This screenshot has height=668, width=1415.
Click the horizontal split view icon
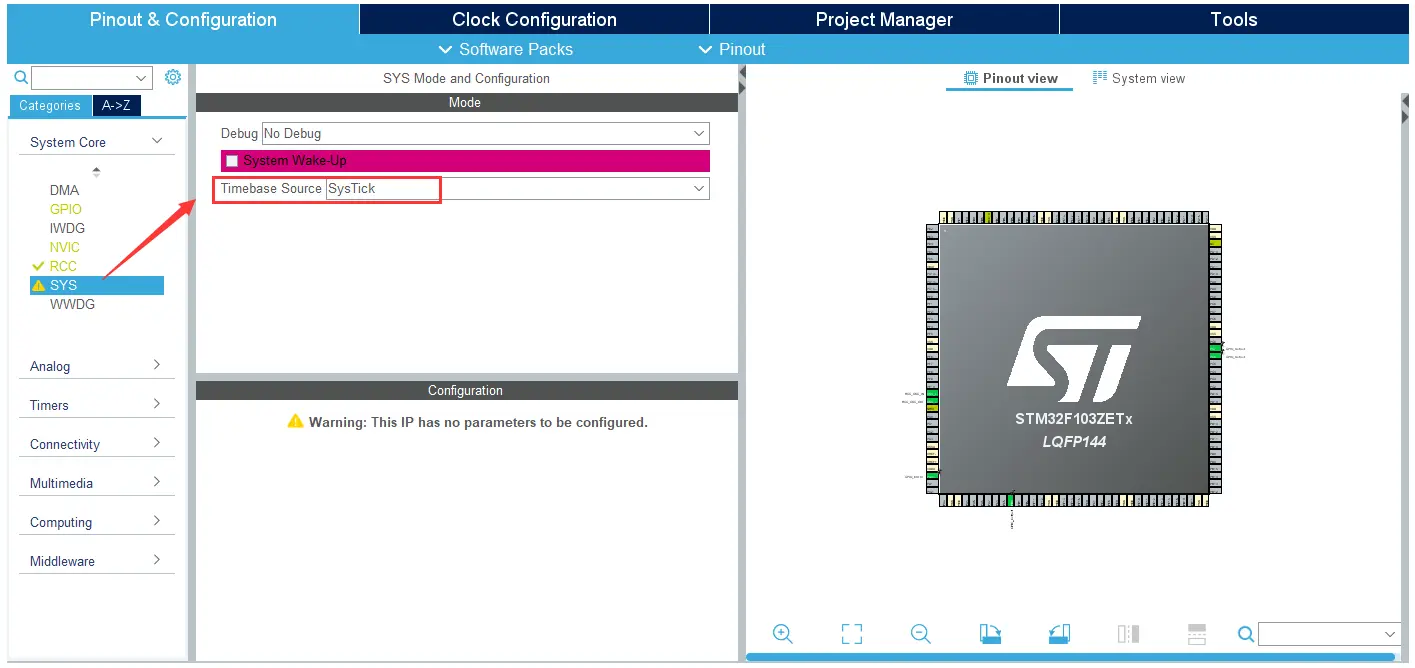point(1197,634)
